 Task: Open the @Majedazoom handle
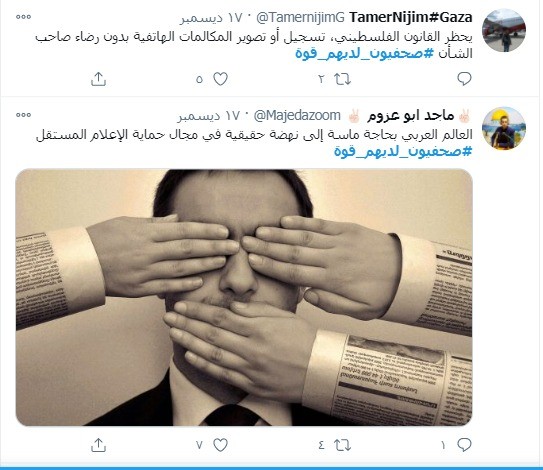point(297,115)
